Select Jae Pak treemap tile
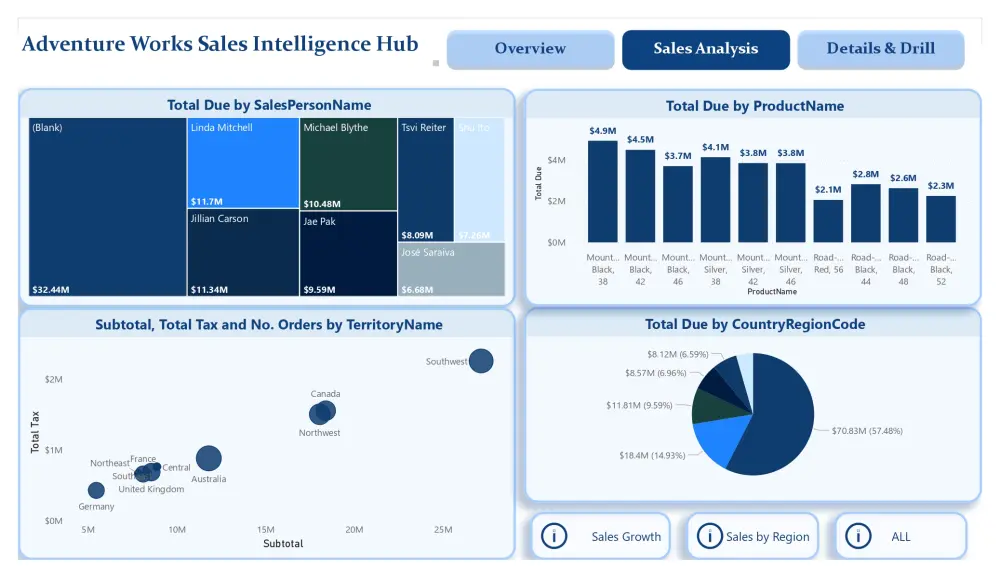This screenshot has height=578, width=1000. 348,254
